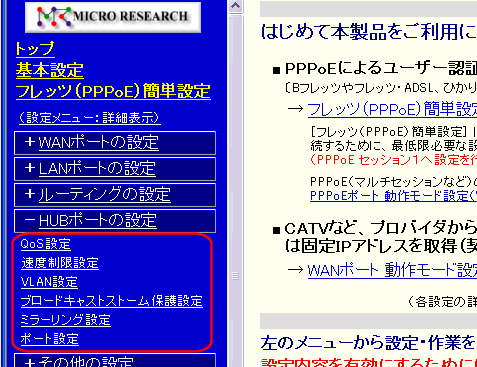Select ミラーリング設定 submenu item
Viewport: 477px width, 367px height.
click(66, 320)
